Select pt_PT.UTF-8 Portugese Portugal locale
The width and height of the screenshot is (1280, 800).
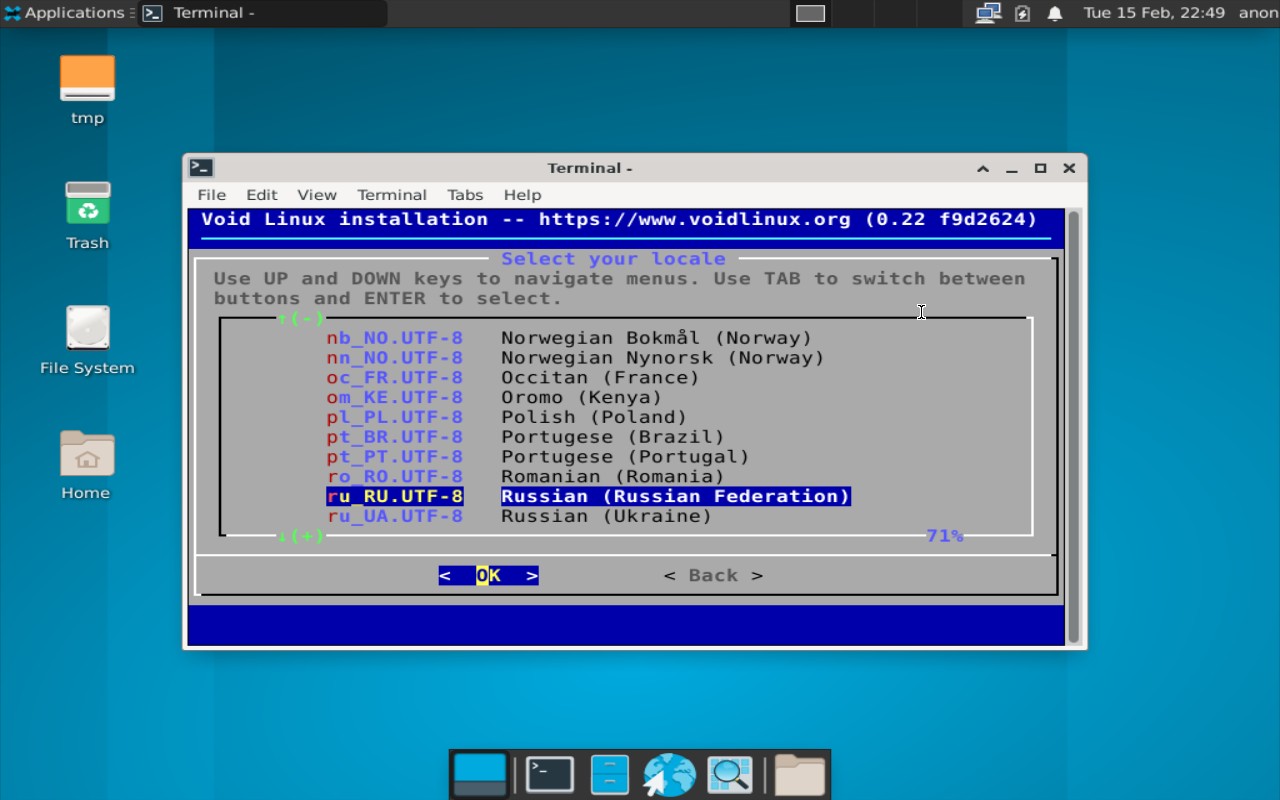tap(538, 457)
